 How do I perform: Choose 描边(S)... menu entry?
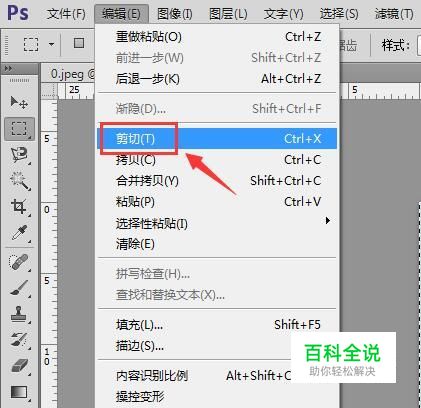coord(194,346)
